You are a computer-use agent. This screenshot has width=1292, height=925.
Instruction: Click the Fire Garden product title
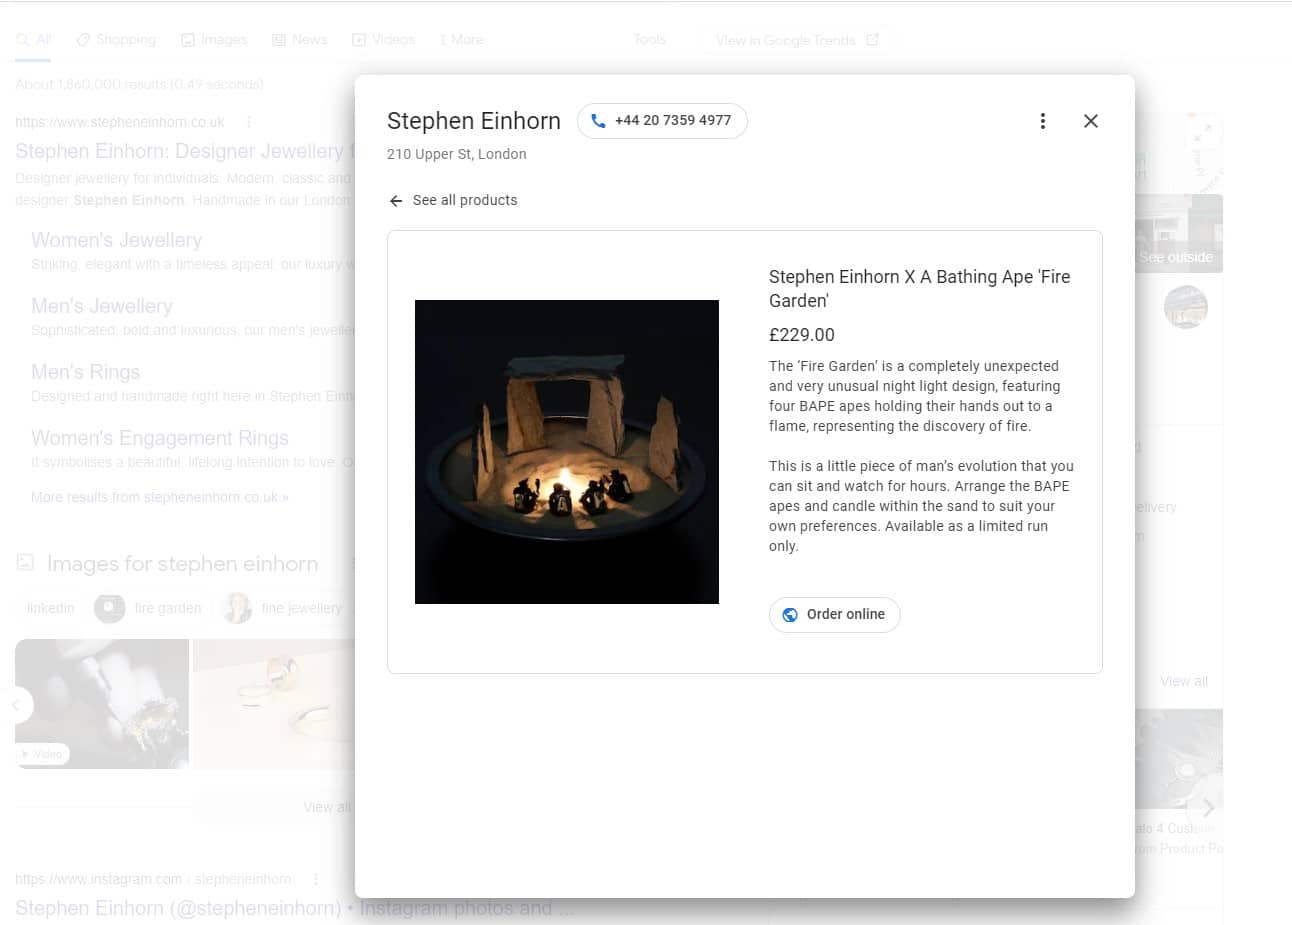click(919, 288)
